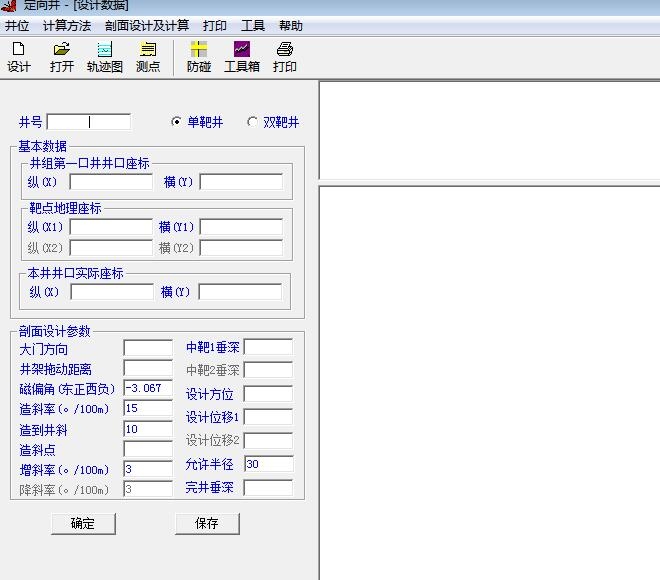The width and height of the screenshot is (660, 580).
Task: Open the 帮助 menu
Action: tap(291, 26)
